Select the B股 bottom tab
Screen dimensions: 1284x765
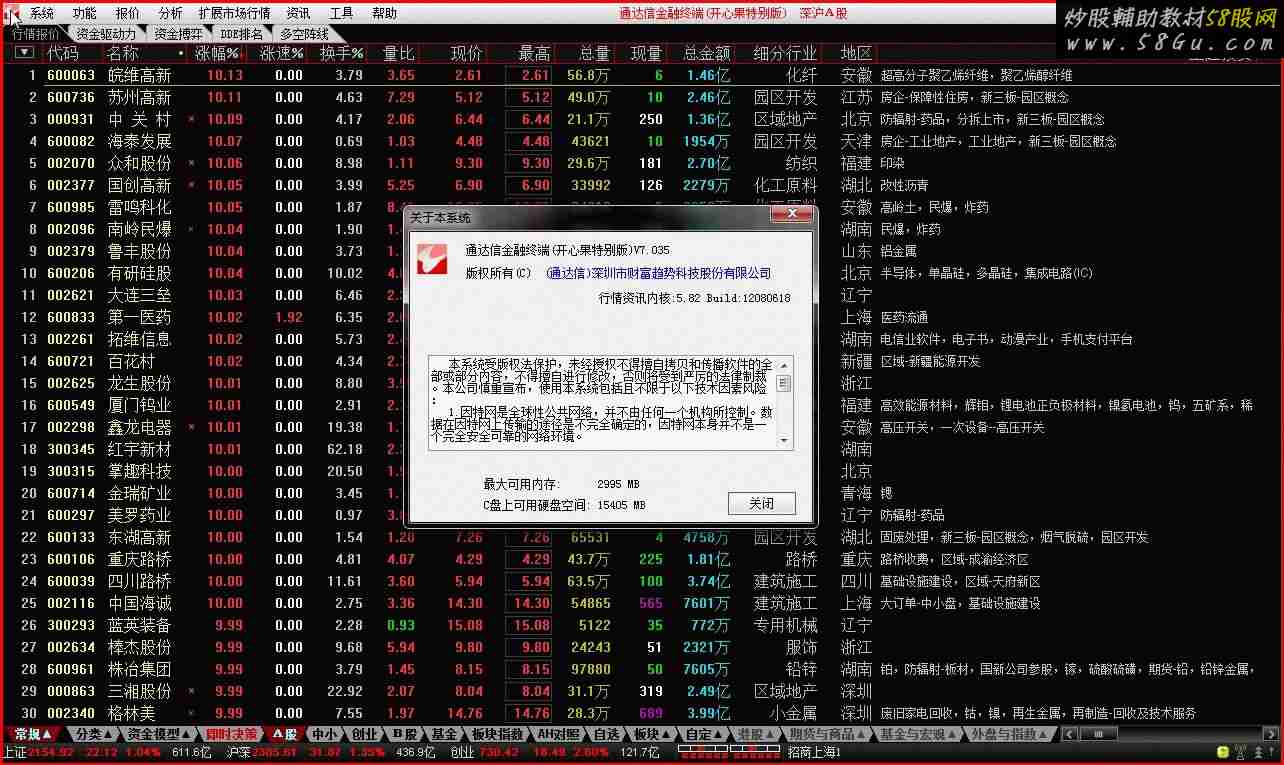(404, 734)
